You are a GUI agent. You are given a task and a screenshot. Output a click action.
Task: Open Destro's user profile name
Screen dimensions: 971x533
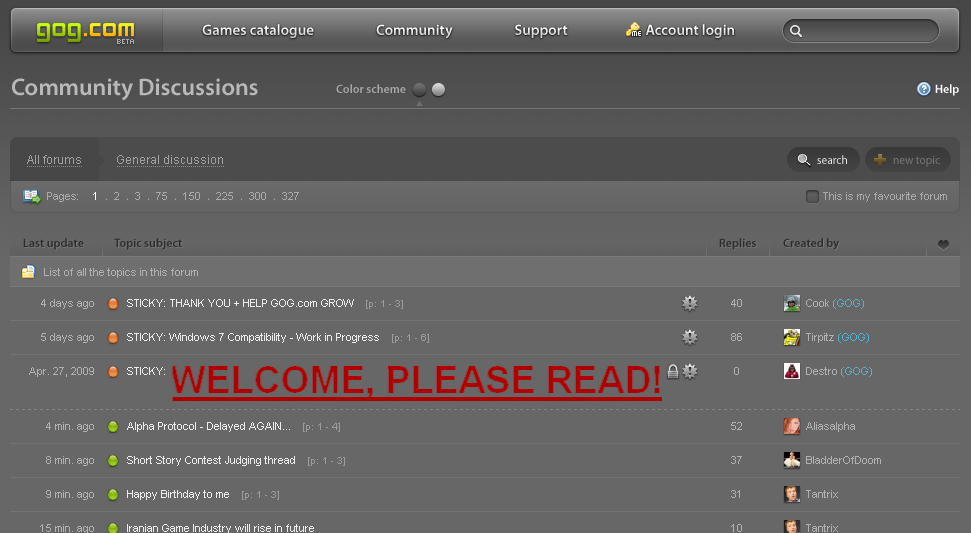(x=821, y=371)
